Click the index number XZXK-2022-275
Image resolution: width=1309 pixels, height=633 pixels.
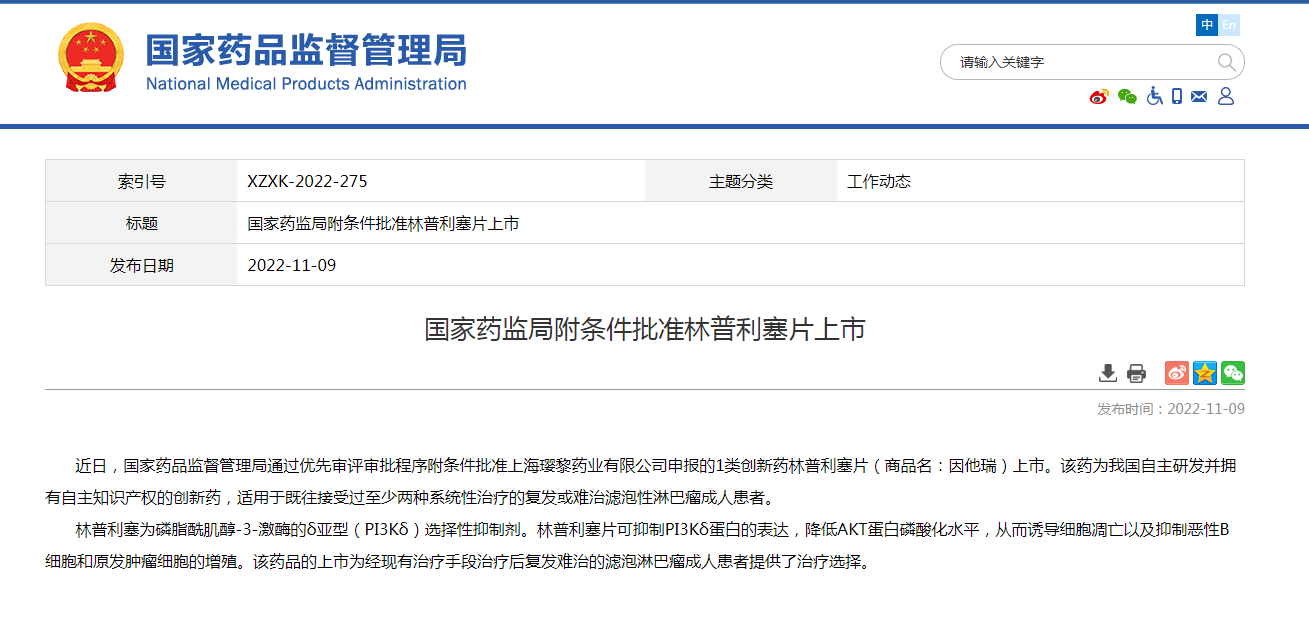pyautogui.click(x=307, y=181)
